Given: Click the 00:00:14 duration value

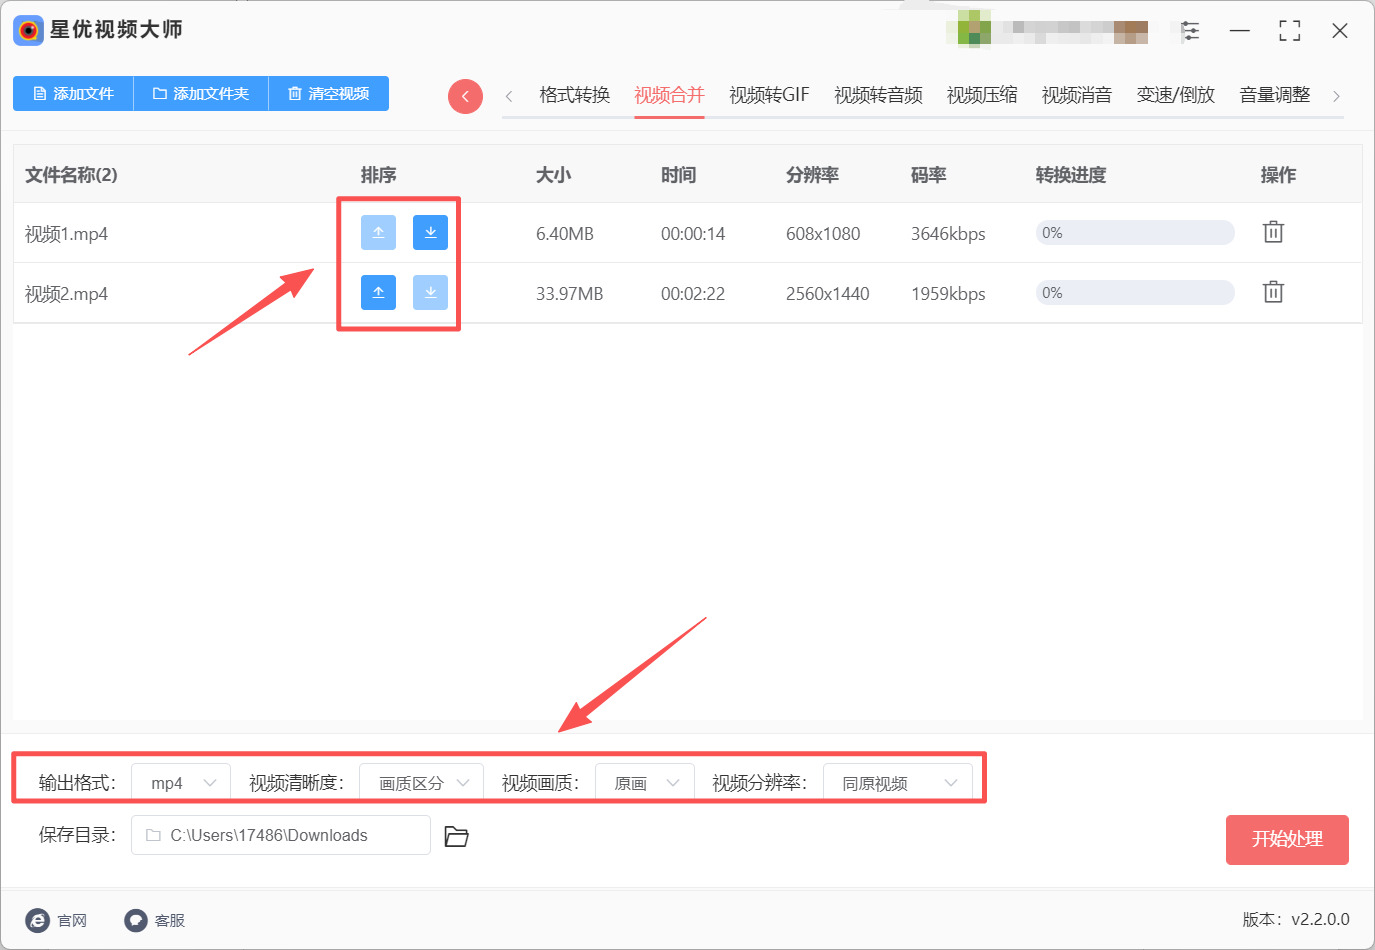Looking at the screenshot, I should click(693, 234).
